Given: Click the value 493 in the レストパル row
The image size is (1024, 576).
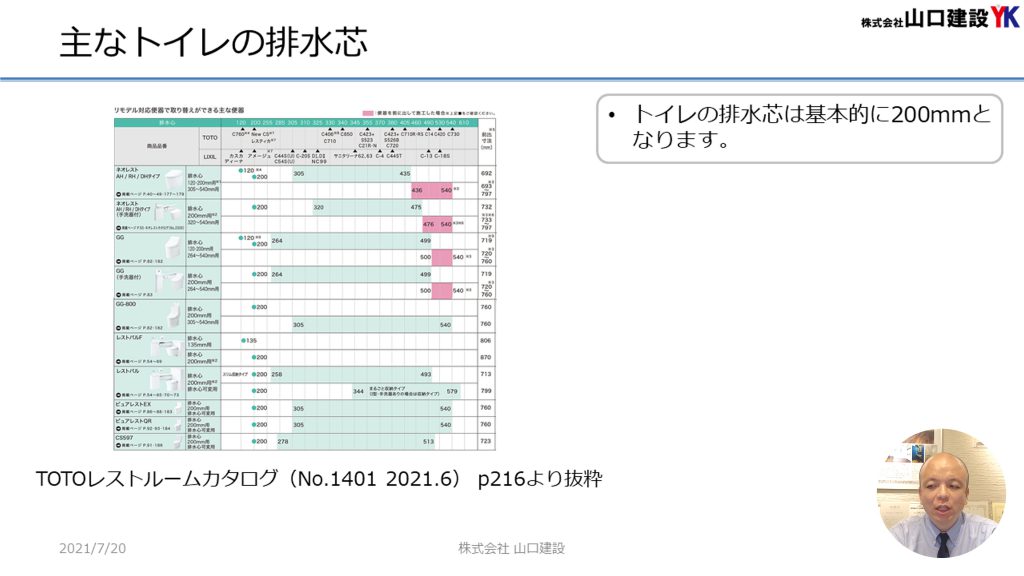Looking at the screenshot, I should [x=426, y=374].
